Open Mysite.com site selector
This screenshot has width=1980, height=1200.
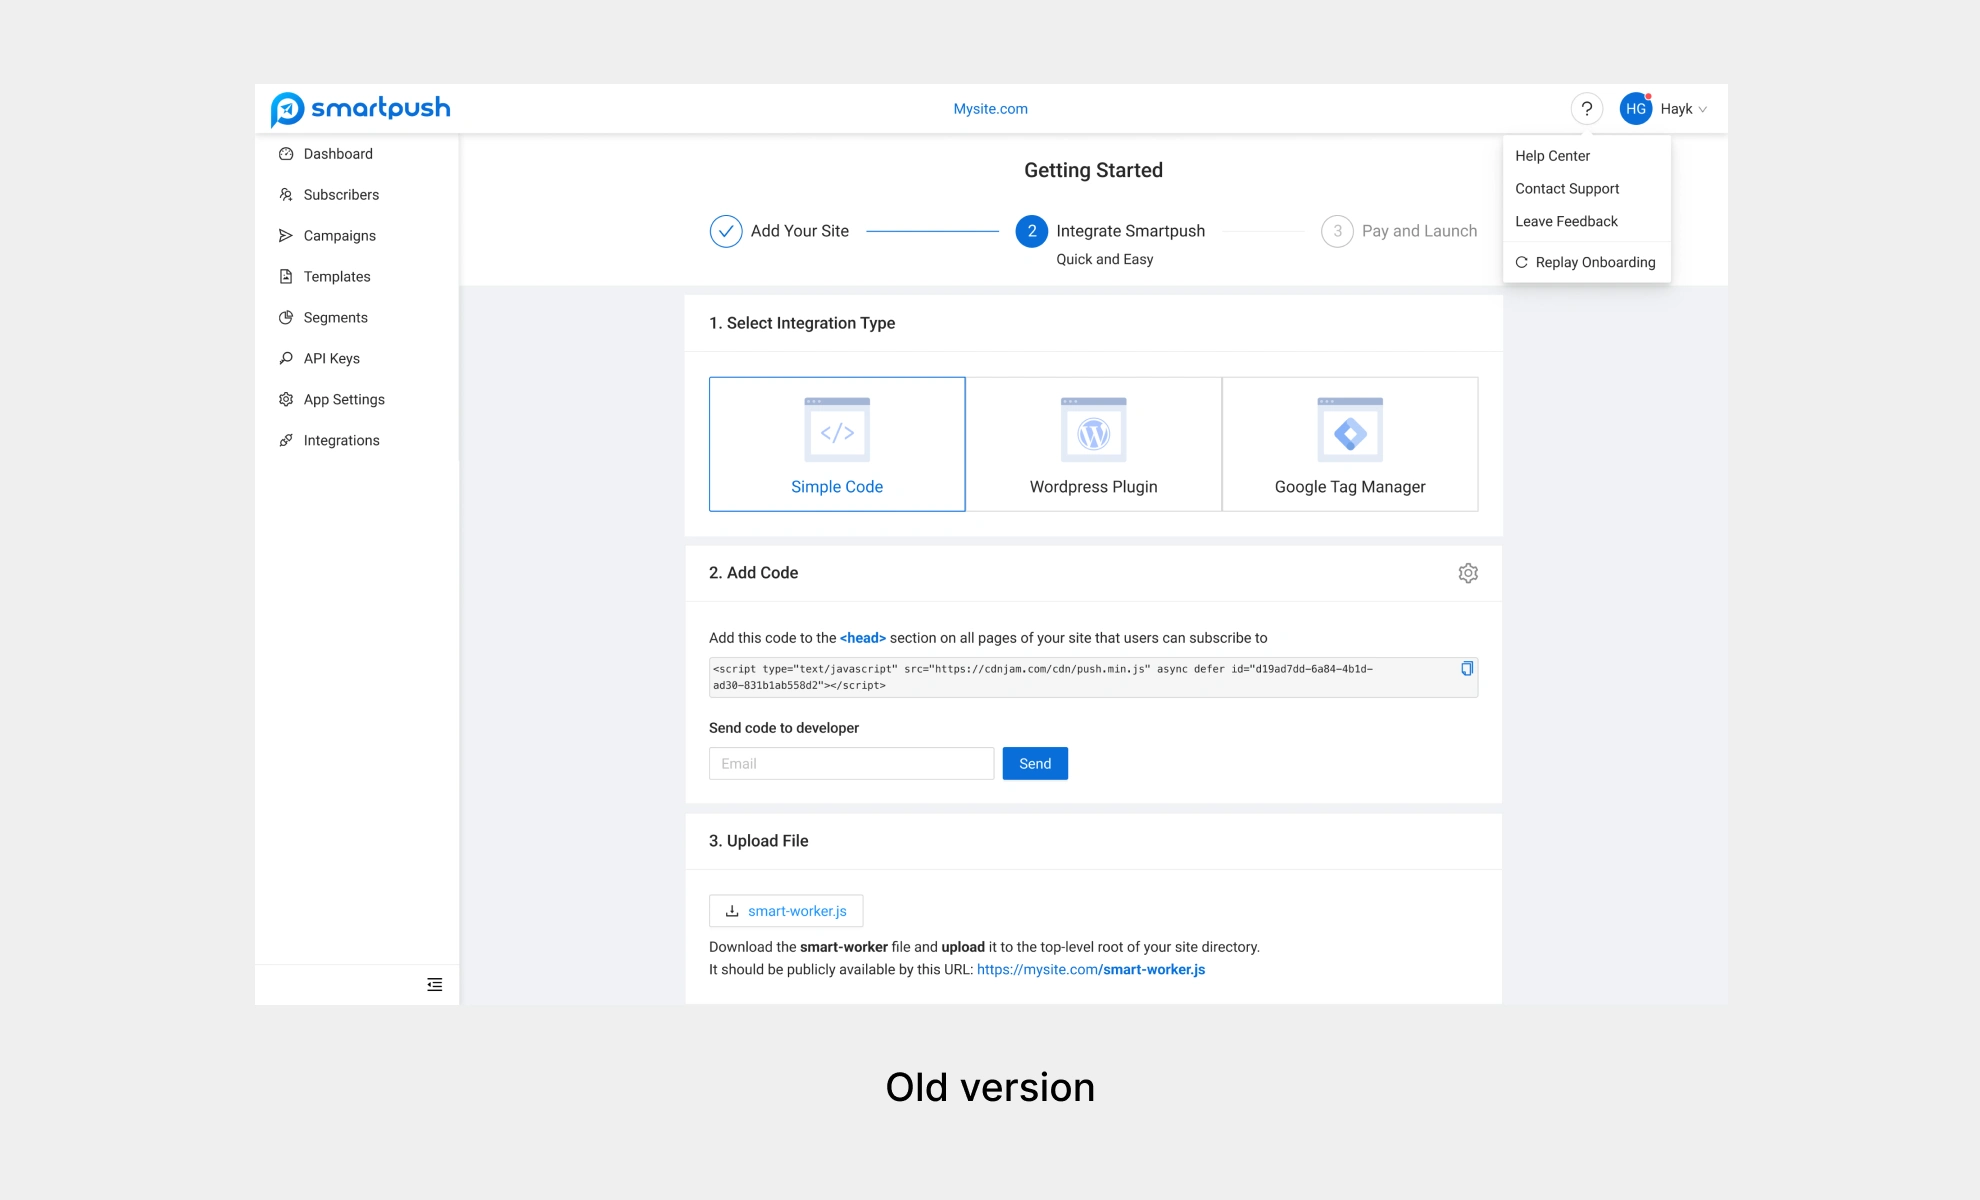click(990, 109)
